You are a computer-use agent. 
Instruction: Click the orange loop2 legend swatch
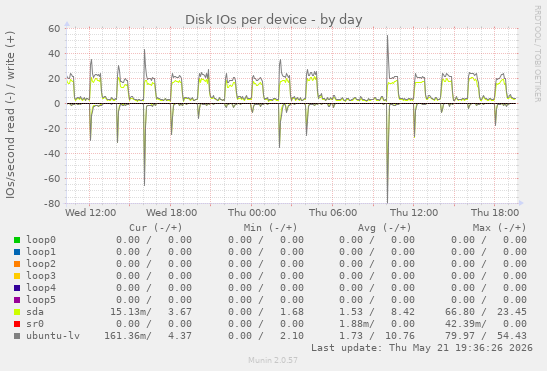coord(17,264)
